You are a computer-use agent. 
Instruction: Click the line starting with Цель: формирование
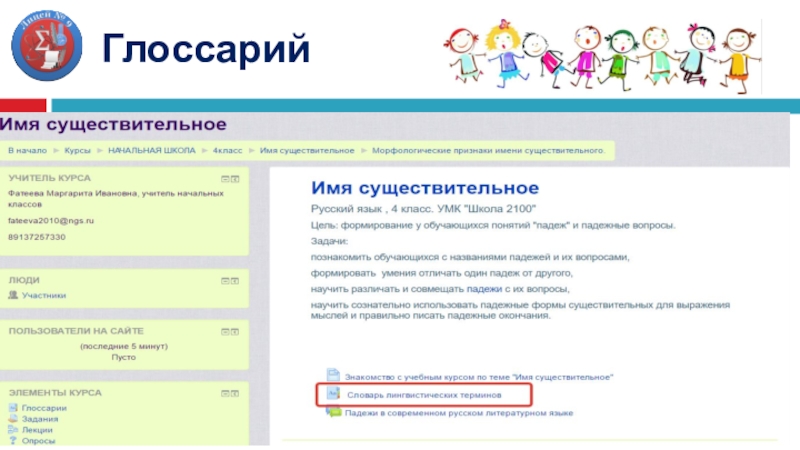click(x=493, y=225)
